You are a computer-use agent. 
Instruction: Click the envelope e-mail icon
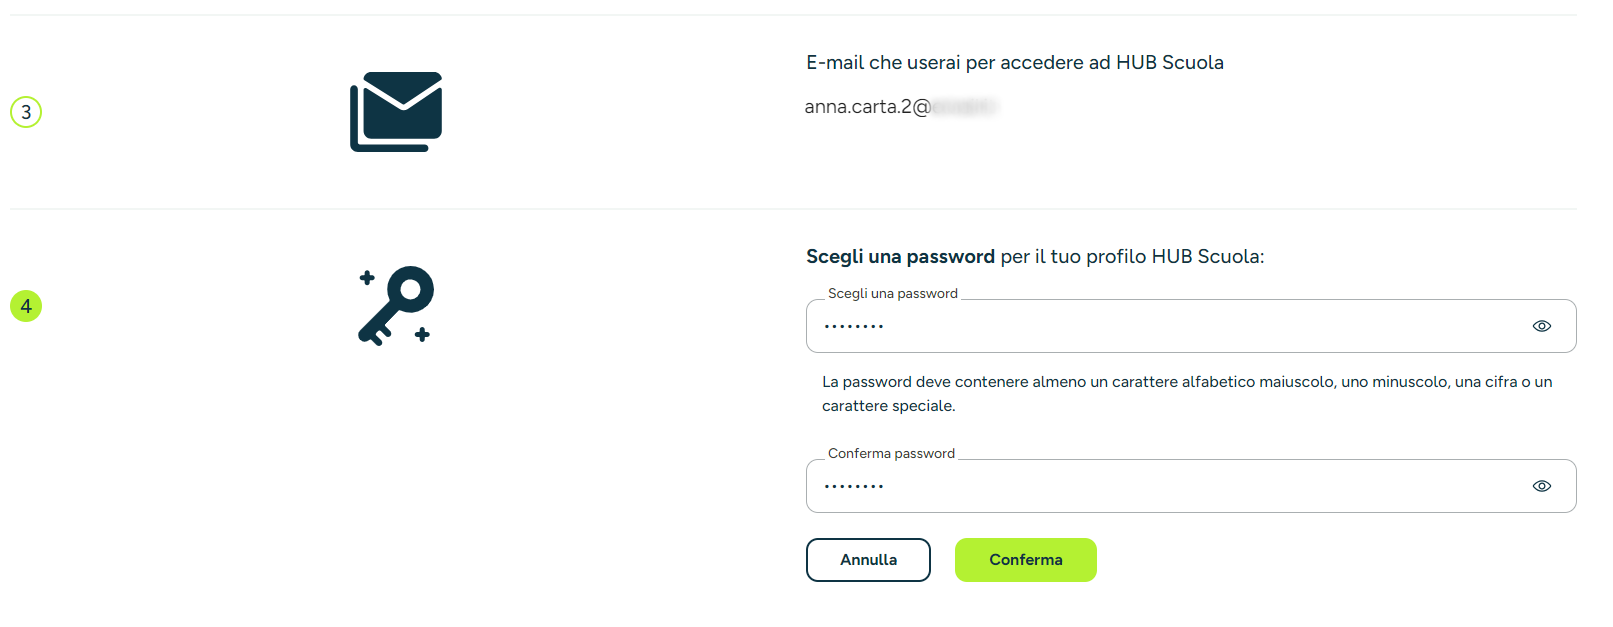click(x=396, y=111)
